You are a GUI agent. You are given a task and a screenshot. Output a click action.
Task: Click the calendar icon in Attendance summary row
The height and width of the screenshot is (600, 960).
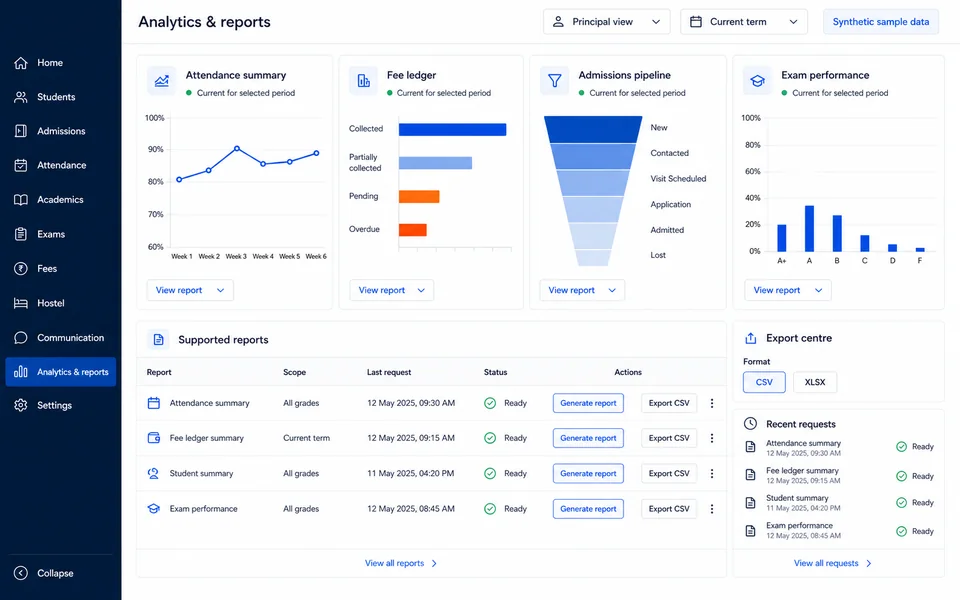click(x=154, y=403)
